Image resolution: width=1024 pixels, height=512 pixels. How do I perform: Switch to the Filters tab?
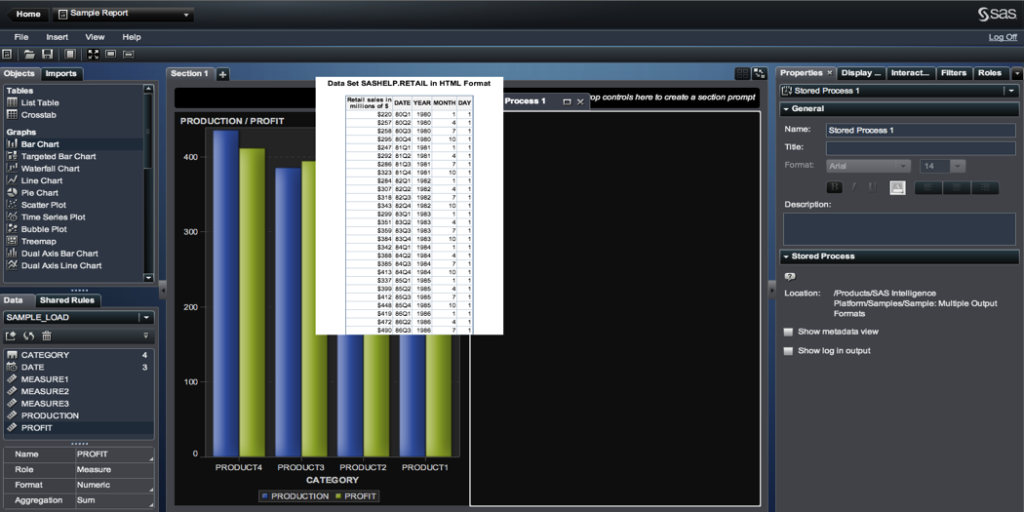click(953, 73)
